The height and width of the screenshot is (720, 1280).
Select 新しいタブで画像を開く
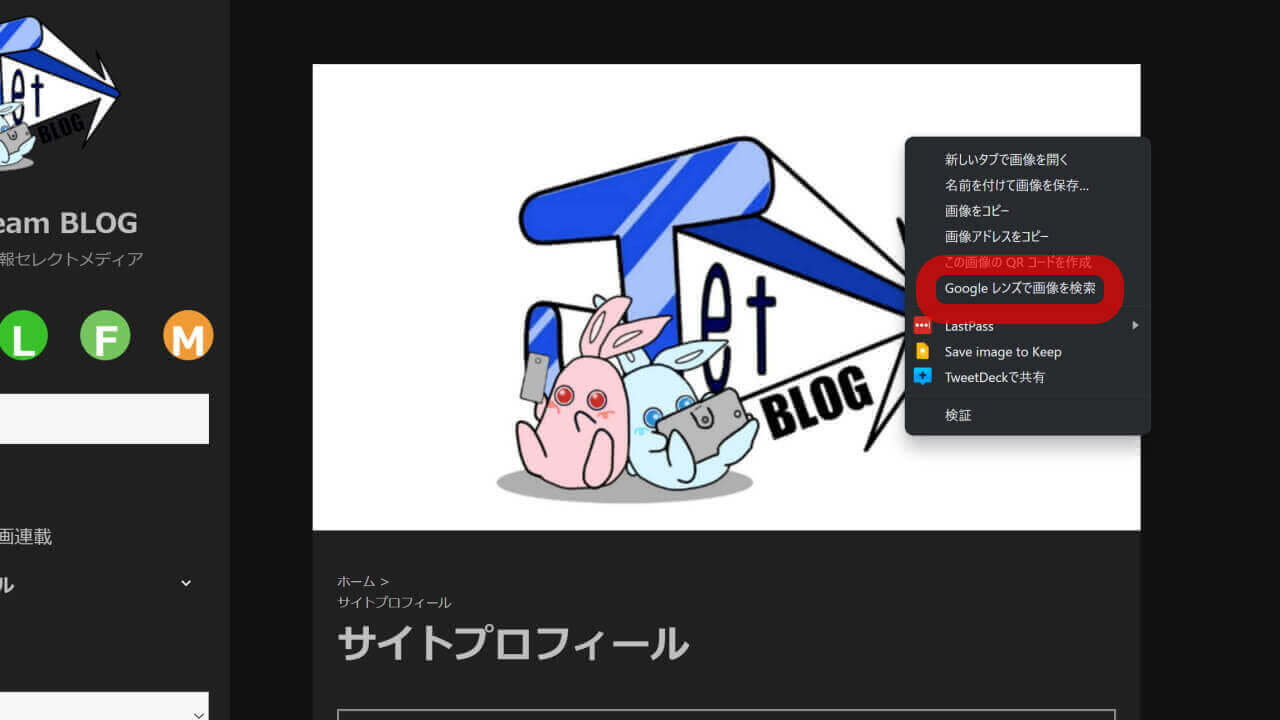point(1006,159)
